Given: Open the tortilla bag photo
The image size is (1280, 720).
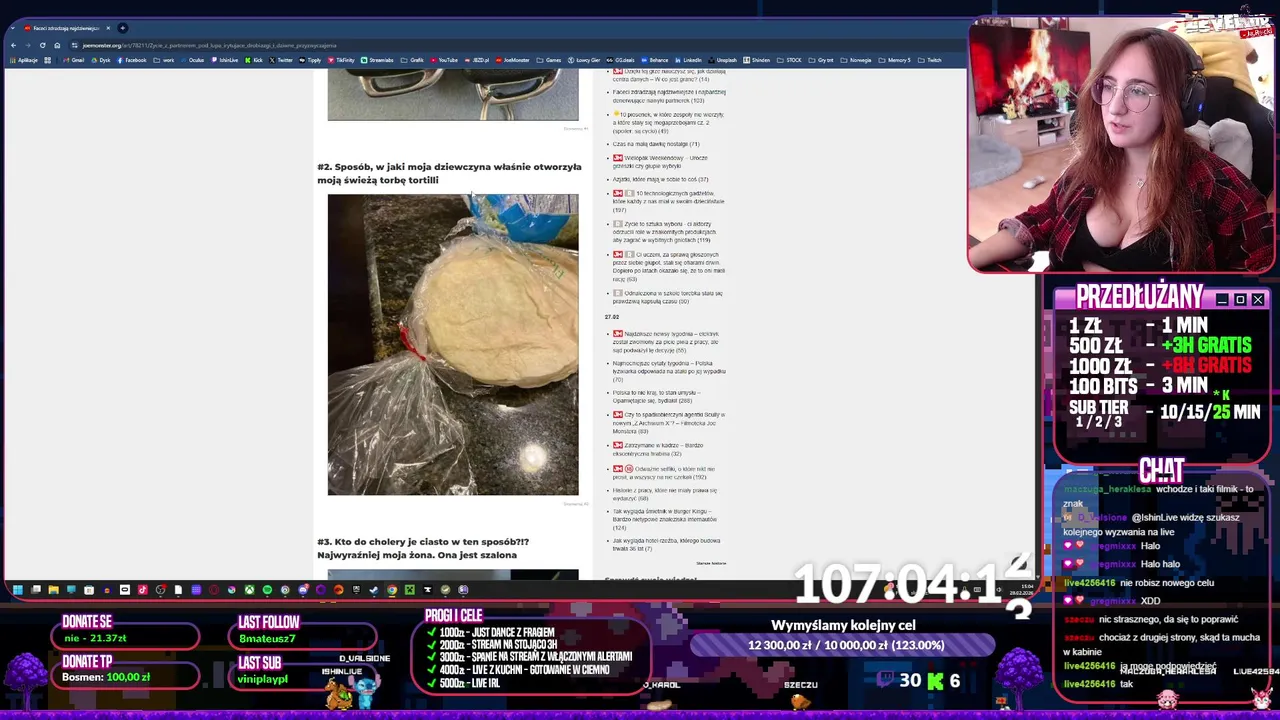Looking at the screenshot, I should (453, 345).
